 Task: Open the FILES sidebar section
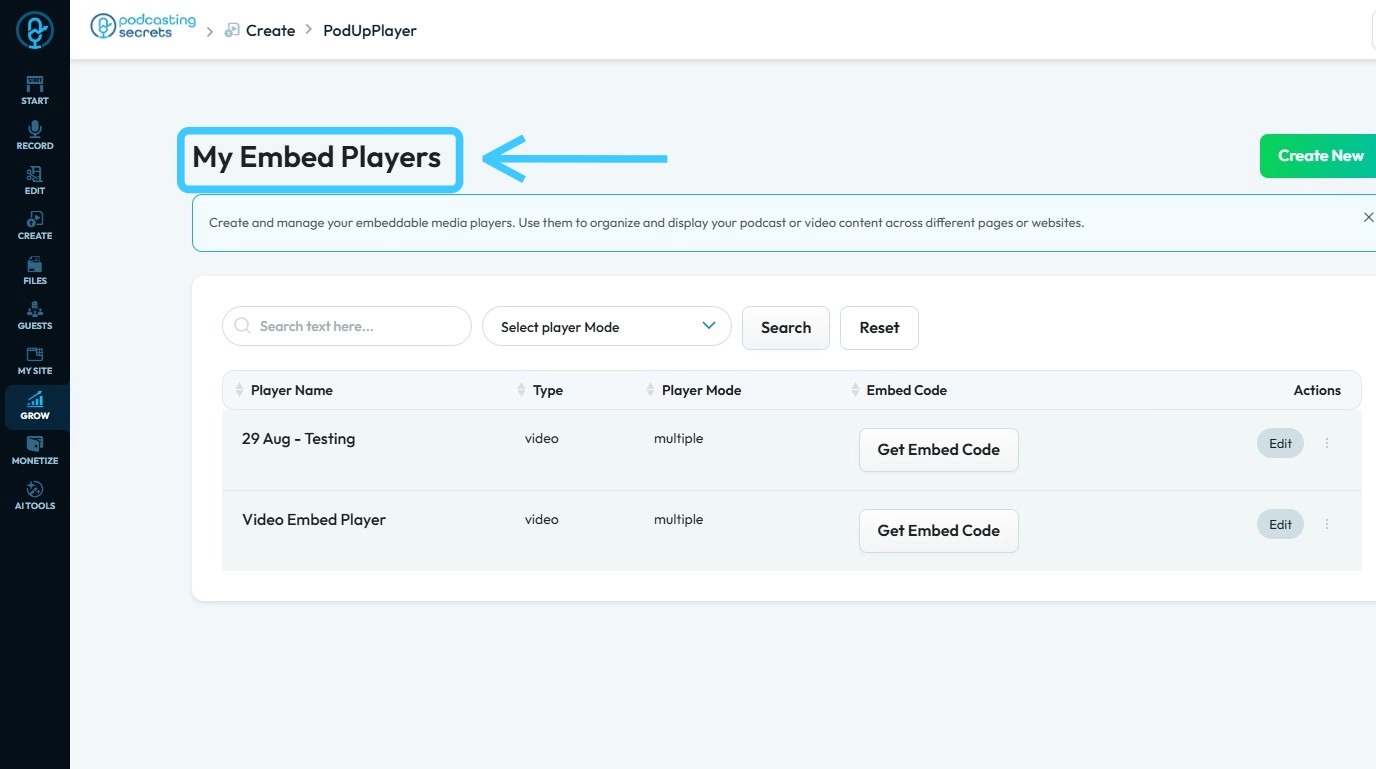point(35,270)
